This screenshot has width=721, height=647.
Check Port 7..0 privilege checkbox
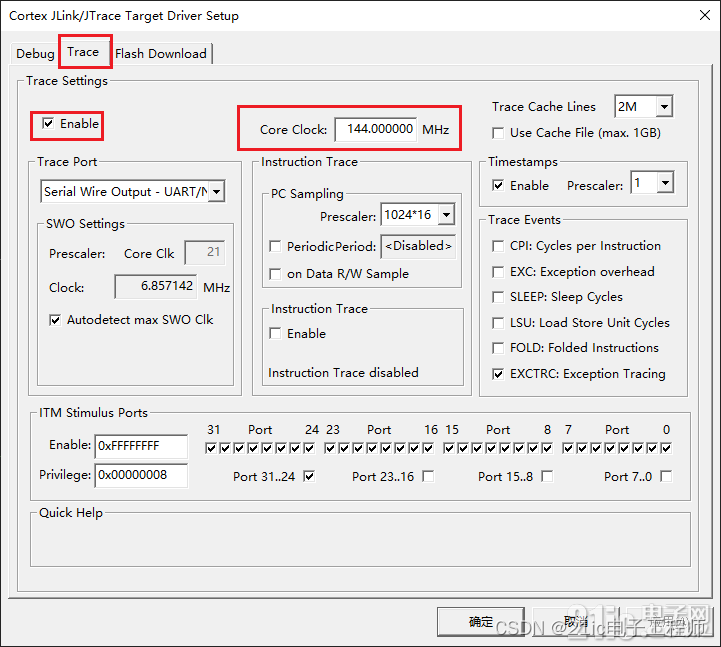pyautogui.click(x=666, y=476)
